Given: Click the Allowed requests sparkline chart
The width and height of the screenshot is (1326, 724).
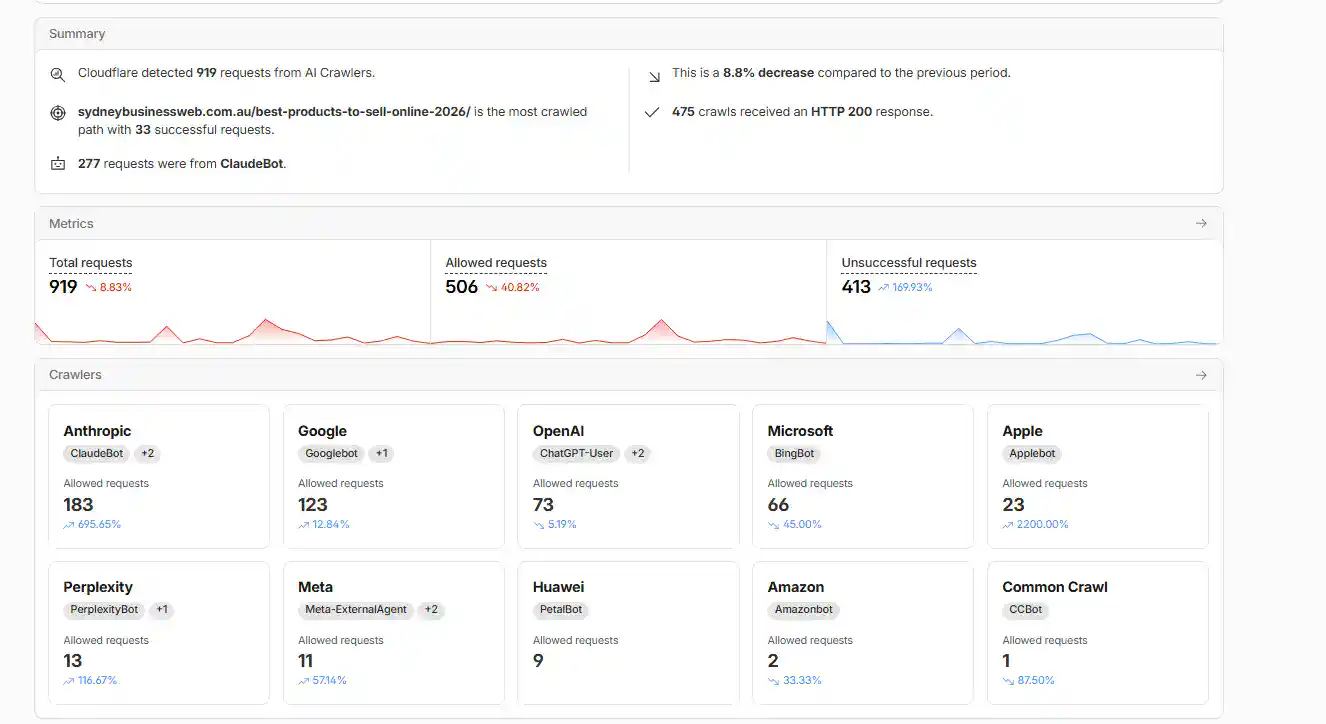Looking at the screenshot, I should coord(628,330).
